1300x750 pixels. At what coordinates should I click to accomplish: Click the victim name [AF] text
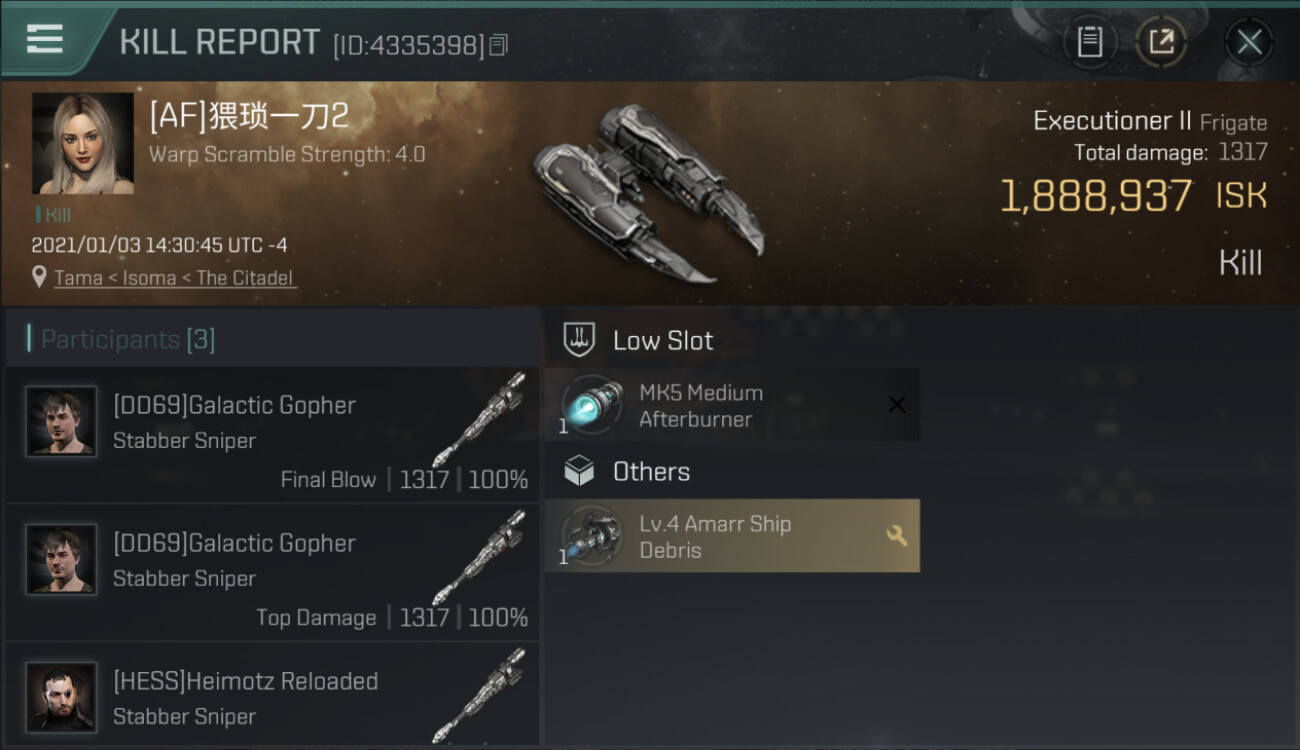[x=249, y=116]
